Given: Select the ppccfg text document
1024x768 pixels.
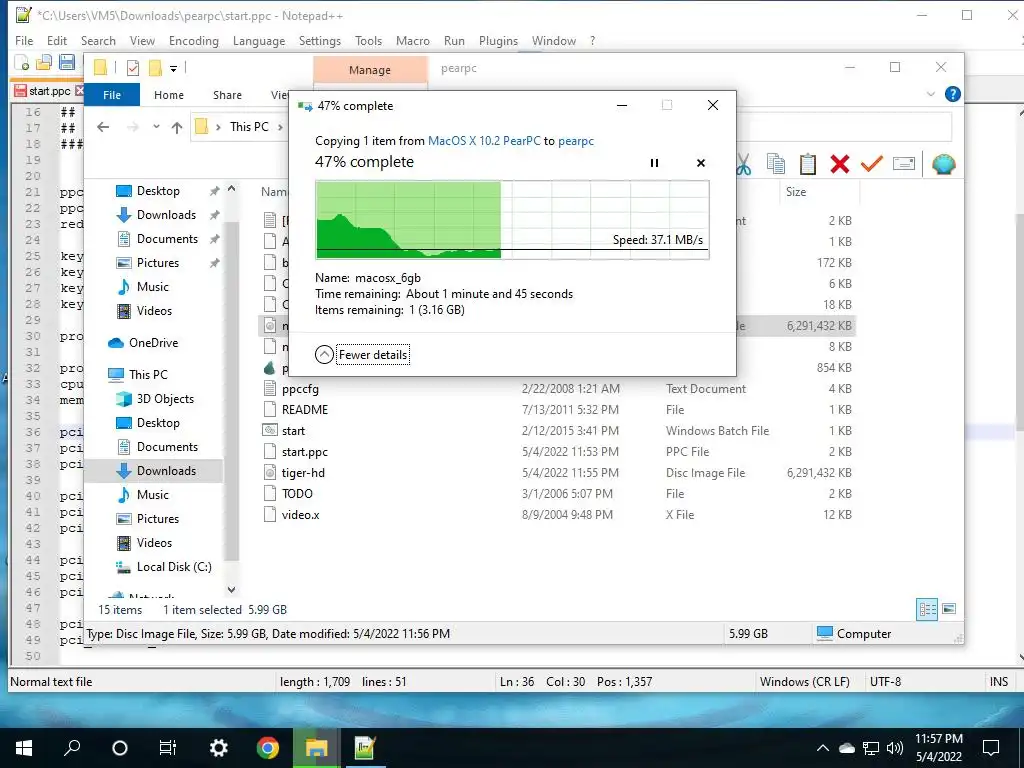Looking at the screenshot, I should coord(300,389).
